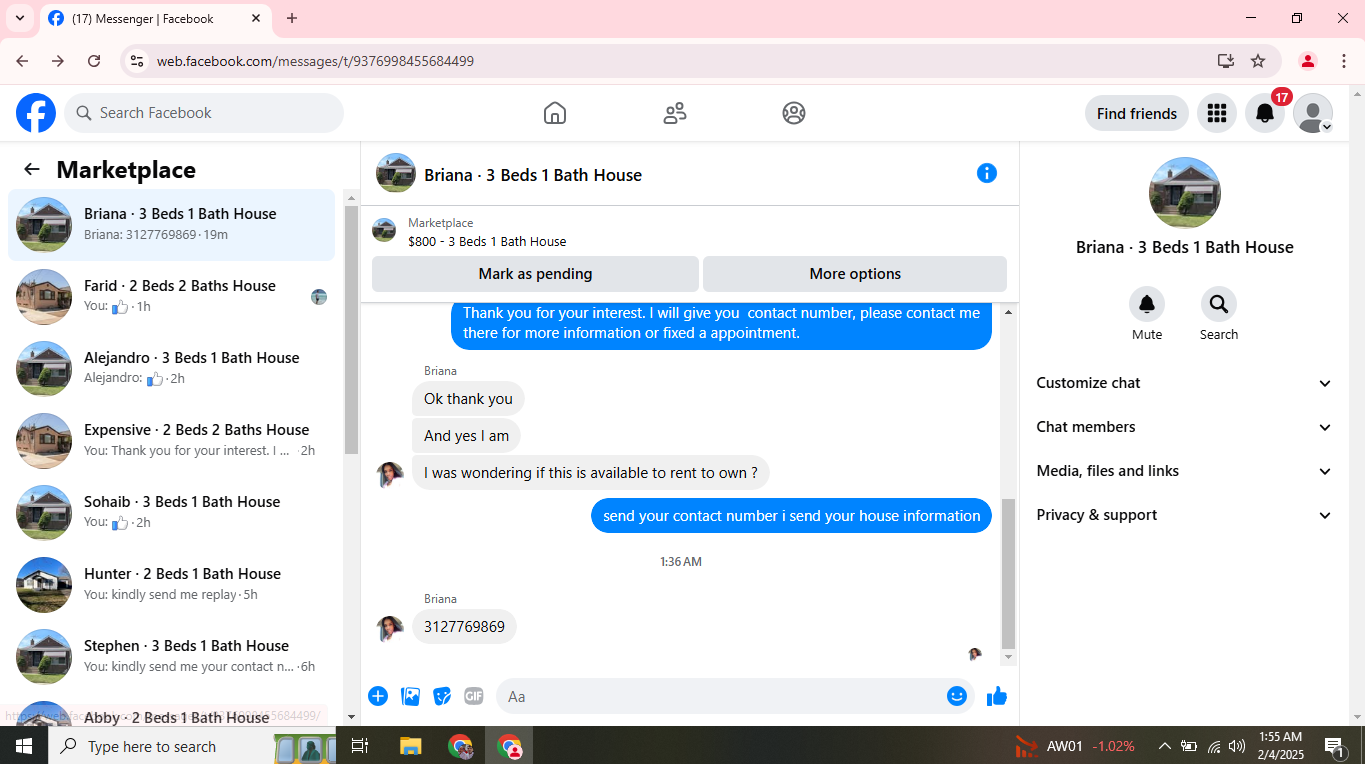Open Sohaib 3 Beds 1 Bath House chat
The height and width of the screenshot is (764, 1365).
tap(172, 513)
